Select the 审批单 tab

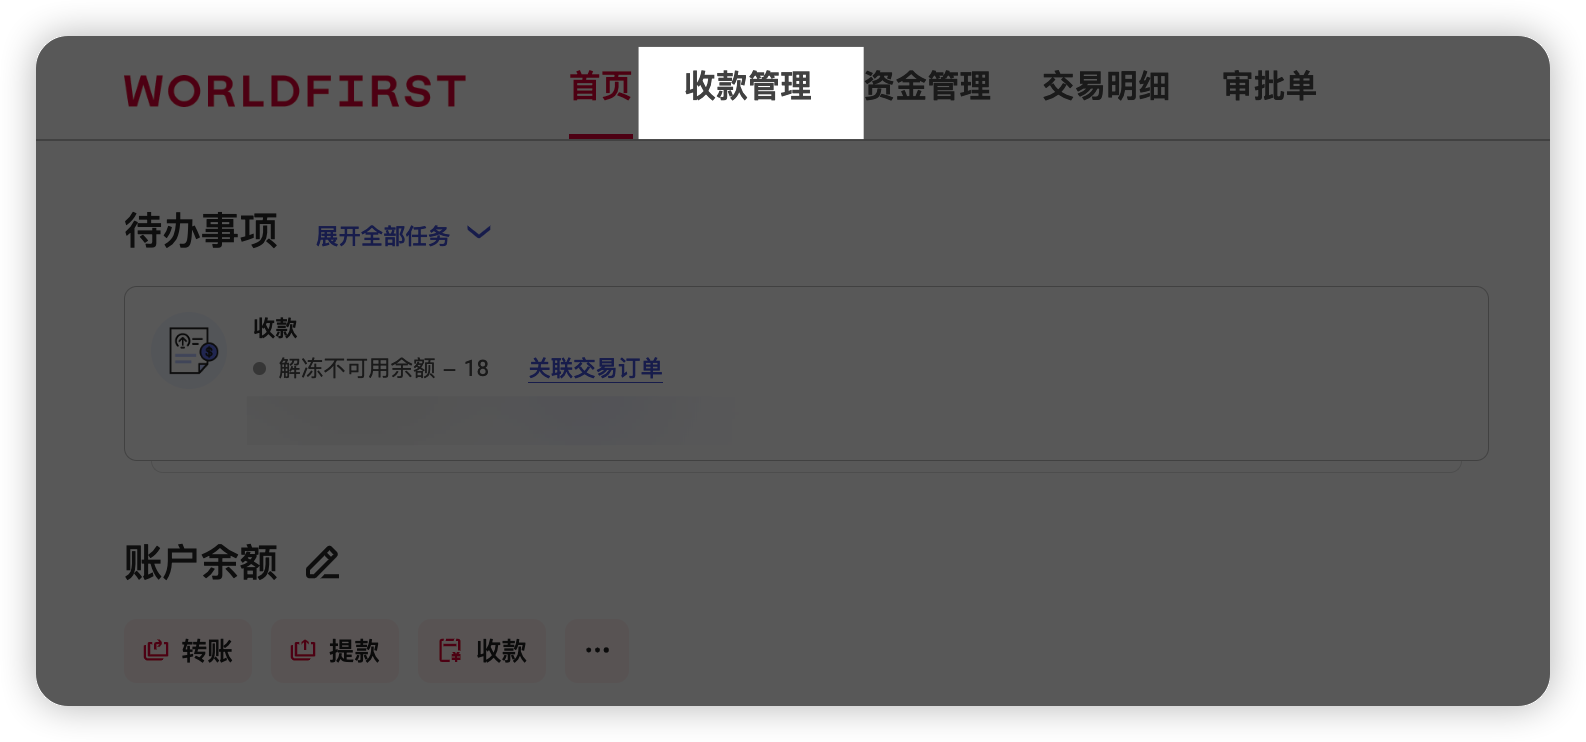[x=1269, y=87]
